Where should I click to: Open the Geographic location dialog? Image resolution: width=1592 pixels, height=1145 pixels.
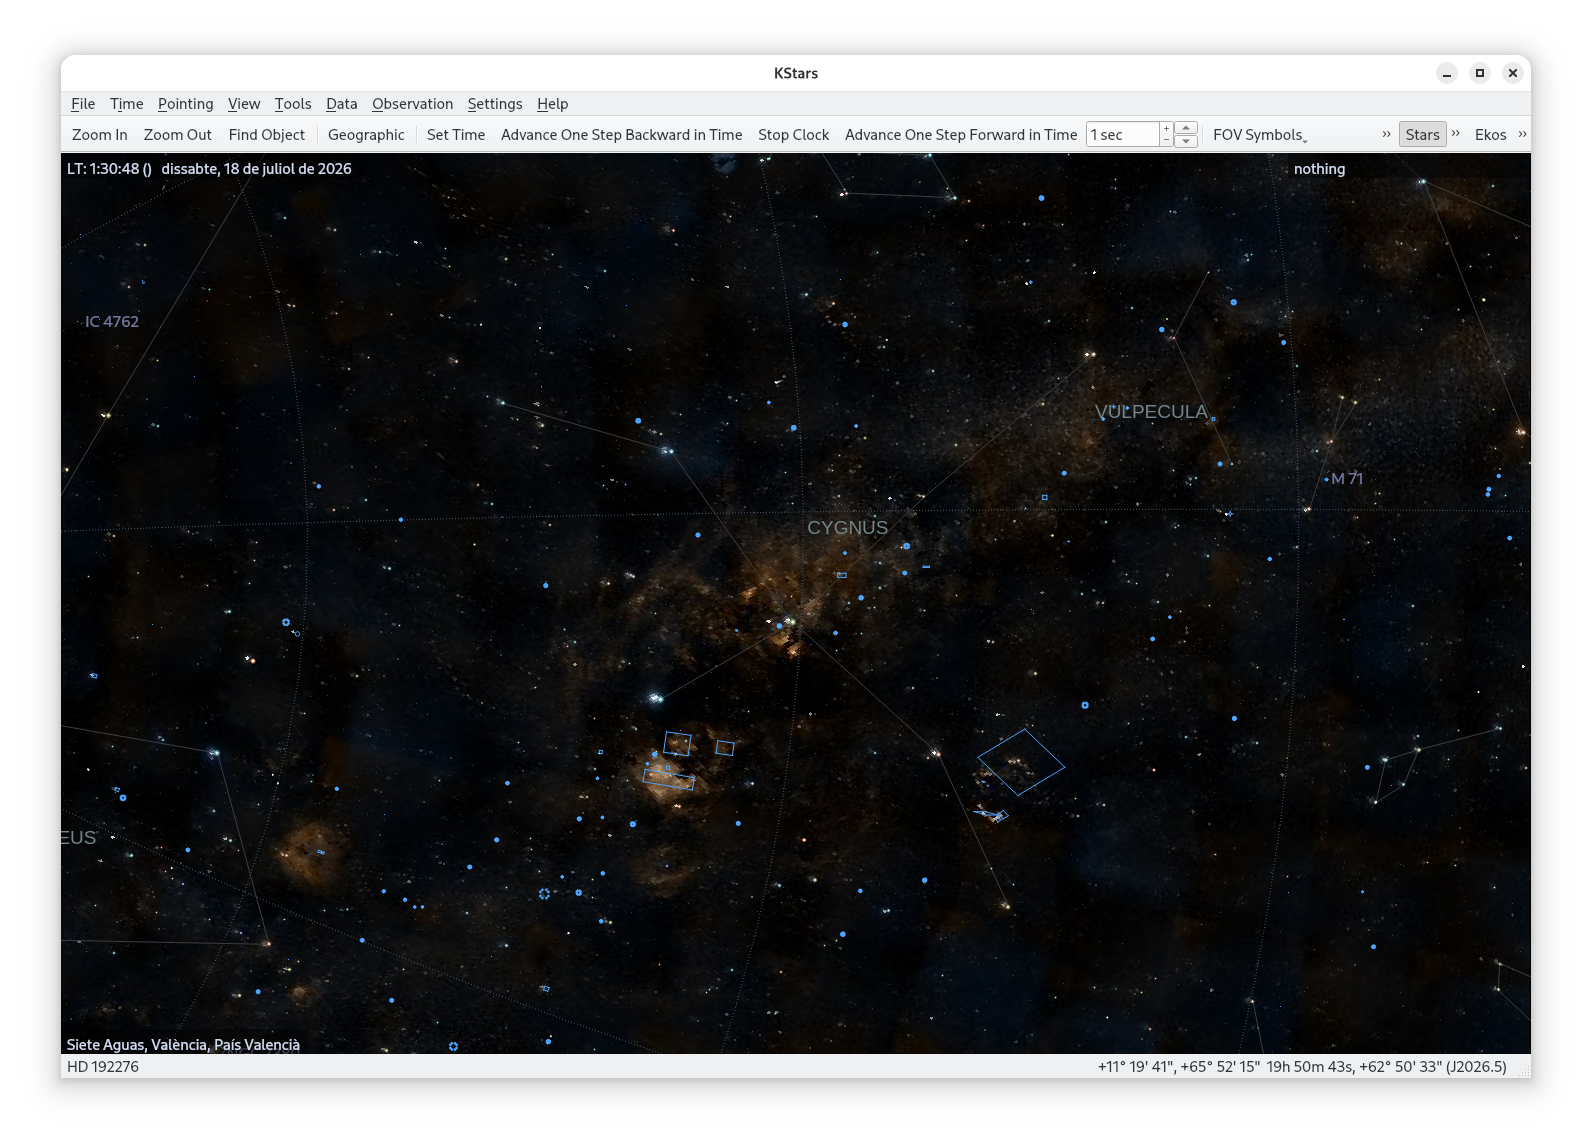[366, 135]
